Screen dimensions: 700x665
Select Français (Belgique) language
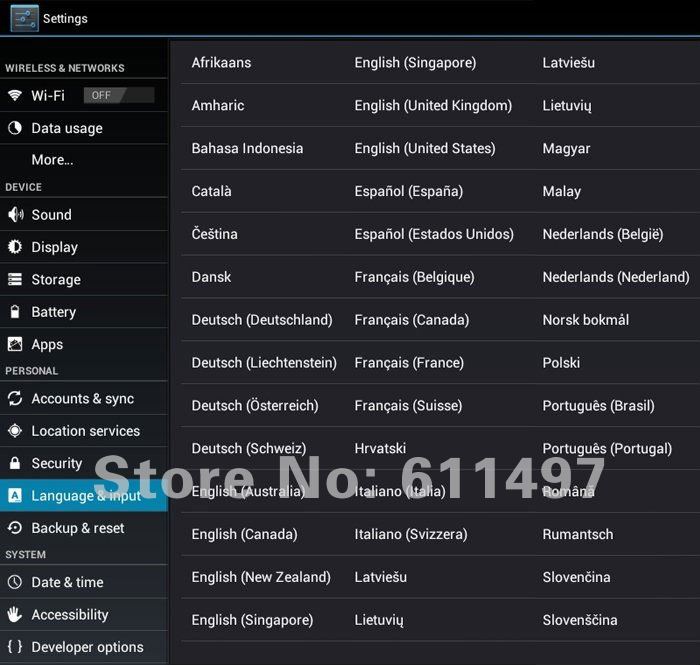[x=414, y=277]
